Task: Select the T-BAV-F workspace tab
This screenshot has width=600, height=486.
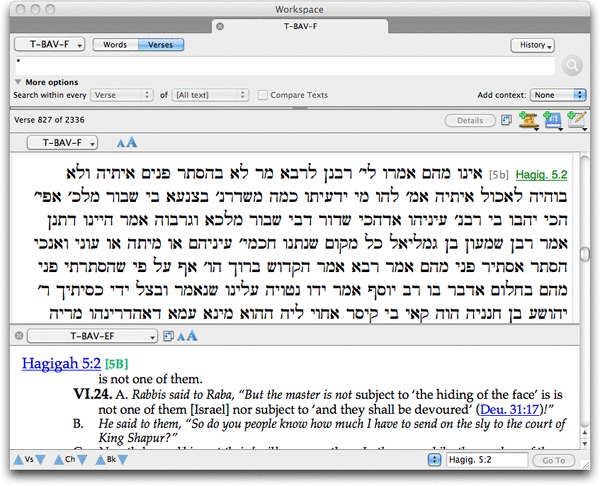Action: (x=300, y=26)
